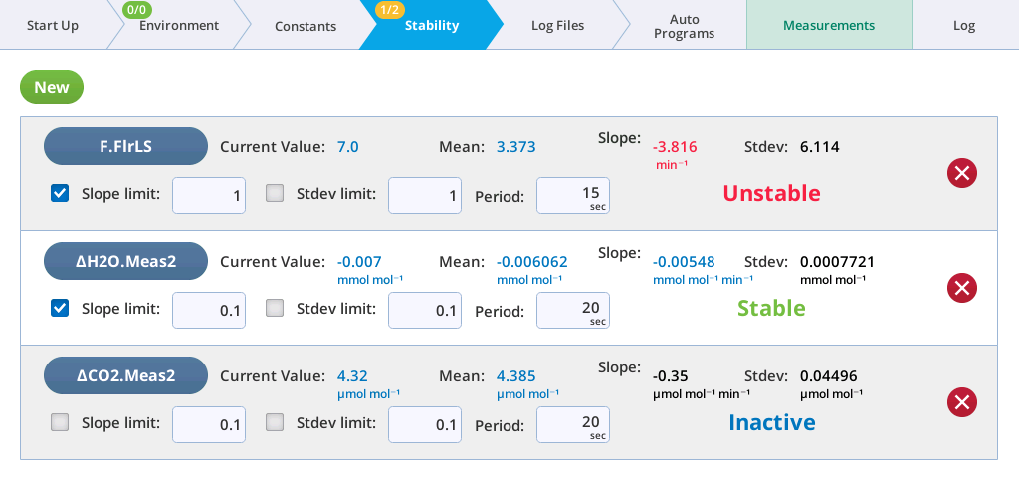The height and width of the screenshot is (485, 1019).
Task: Click the F.FlrLS variable button
Action: click(125, 147)
